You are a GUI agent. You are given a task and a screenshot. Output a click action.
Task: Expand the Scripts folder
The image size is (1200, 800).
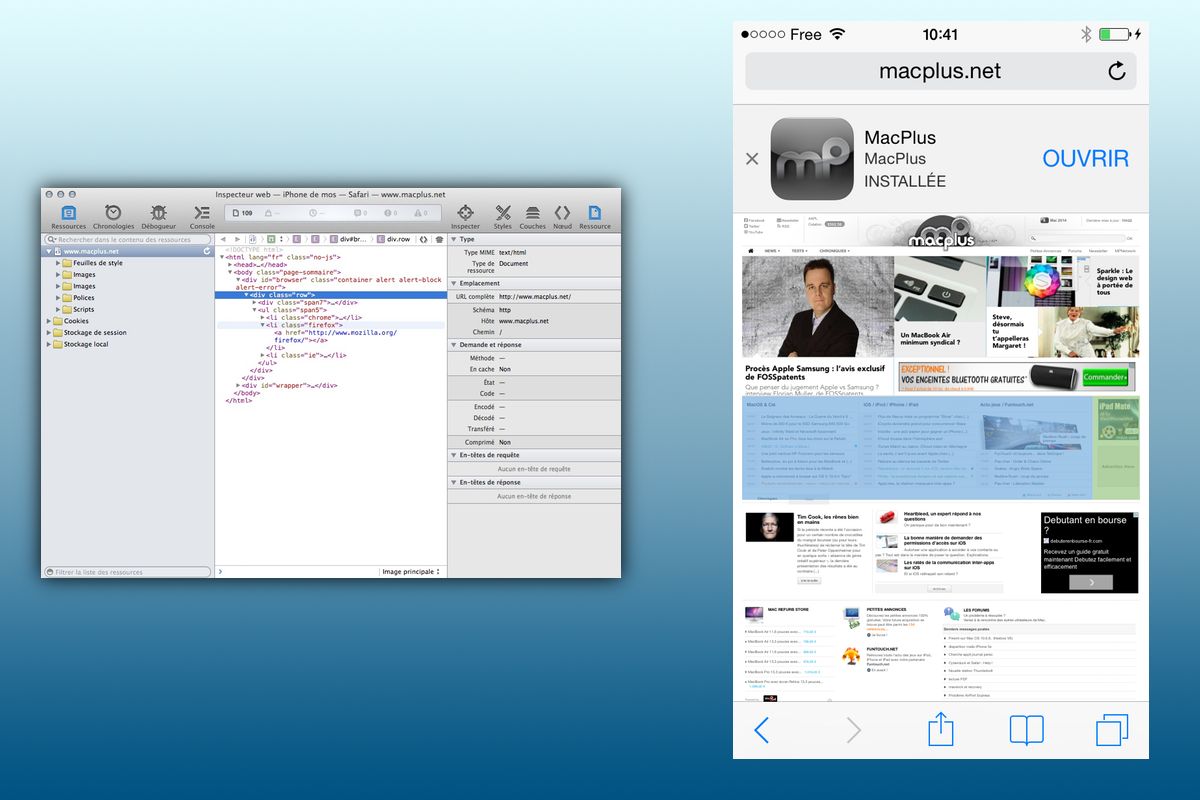59,310
